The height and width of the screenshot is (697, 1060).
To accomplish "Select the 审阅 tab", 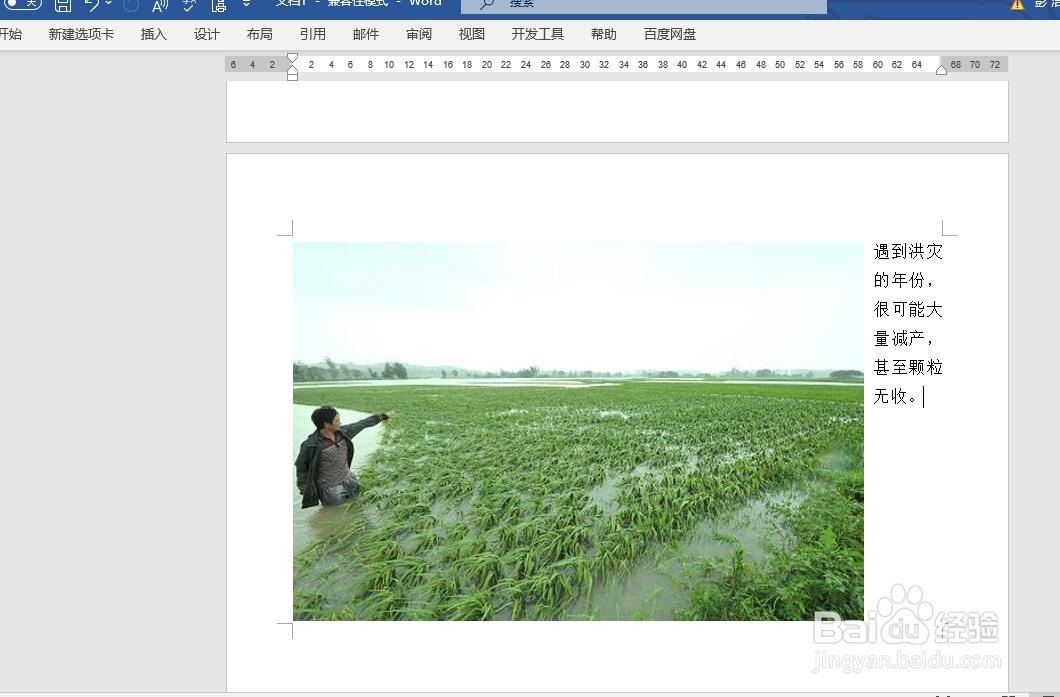I will click(x=418, y=34).
